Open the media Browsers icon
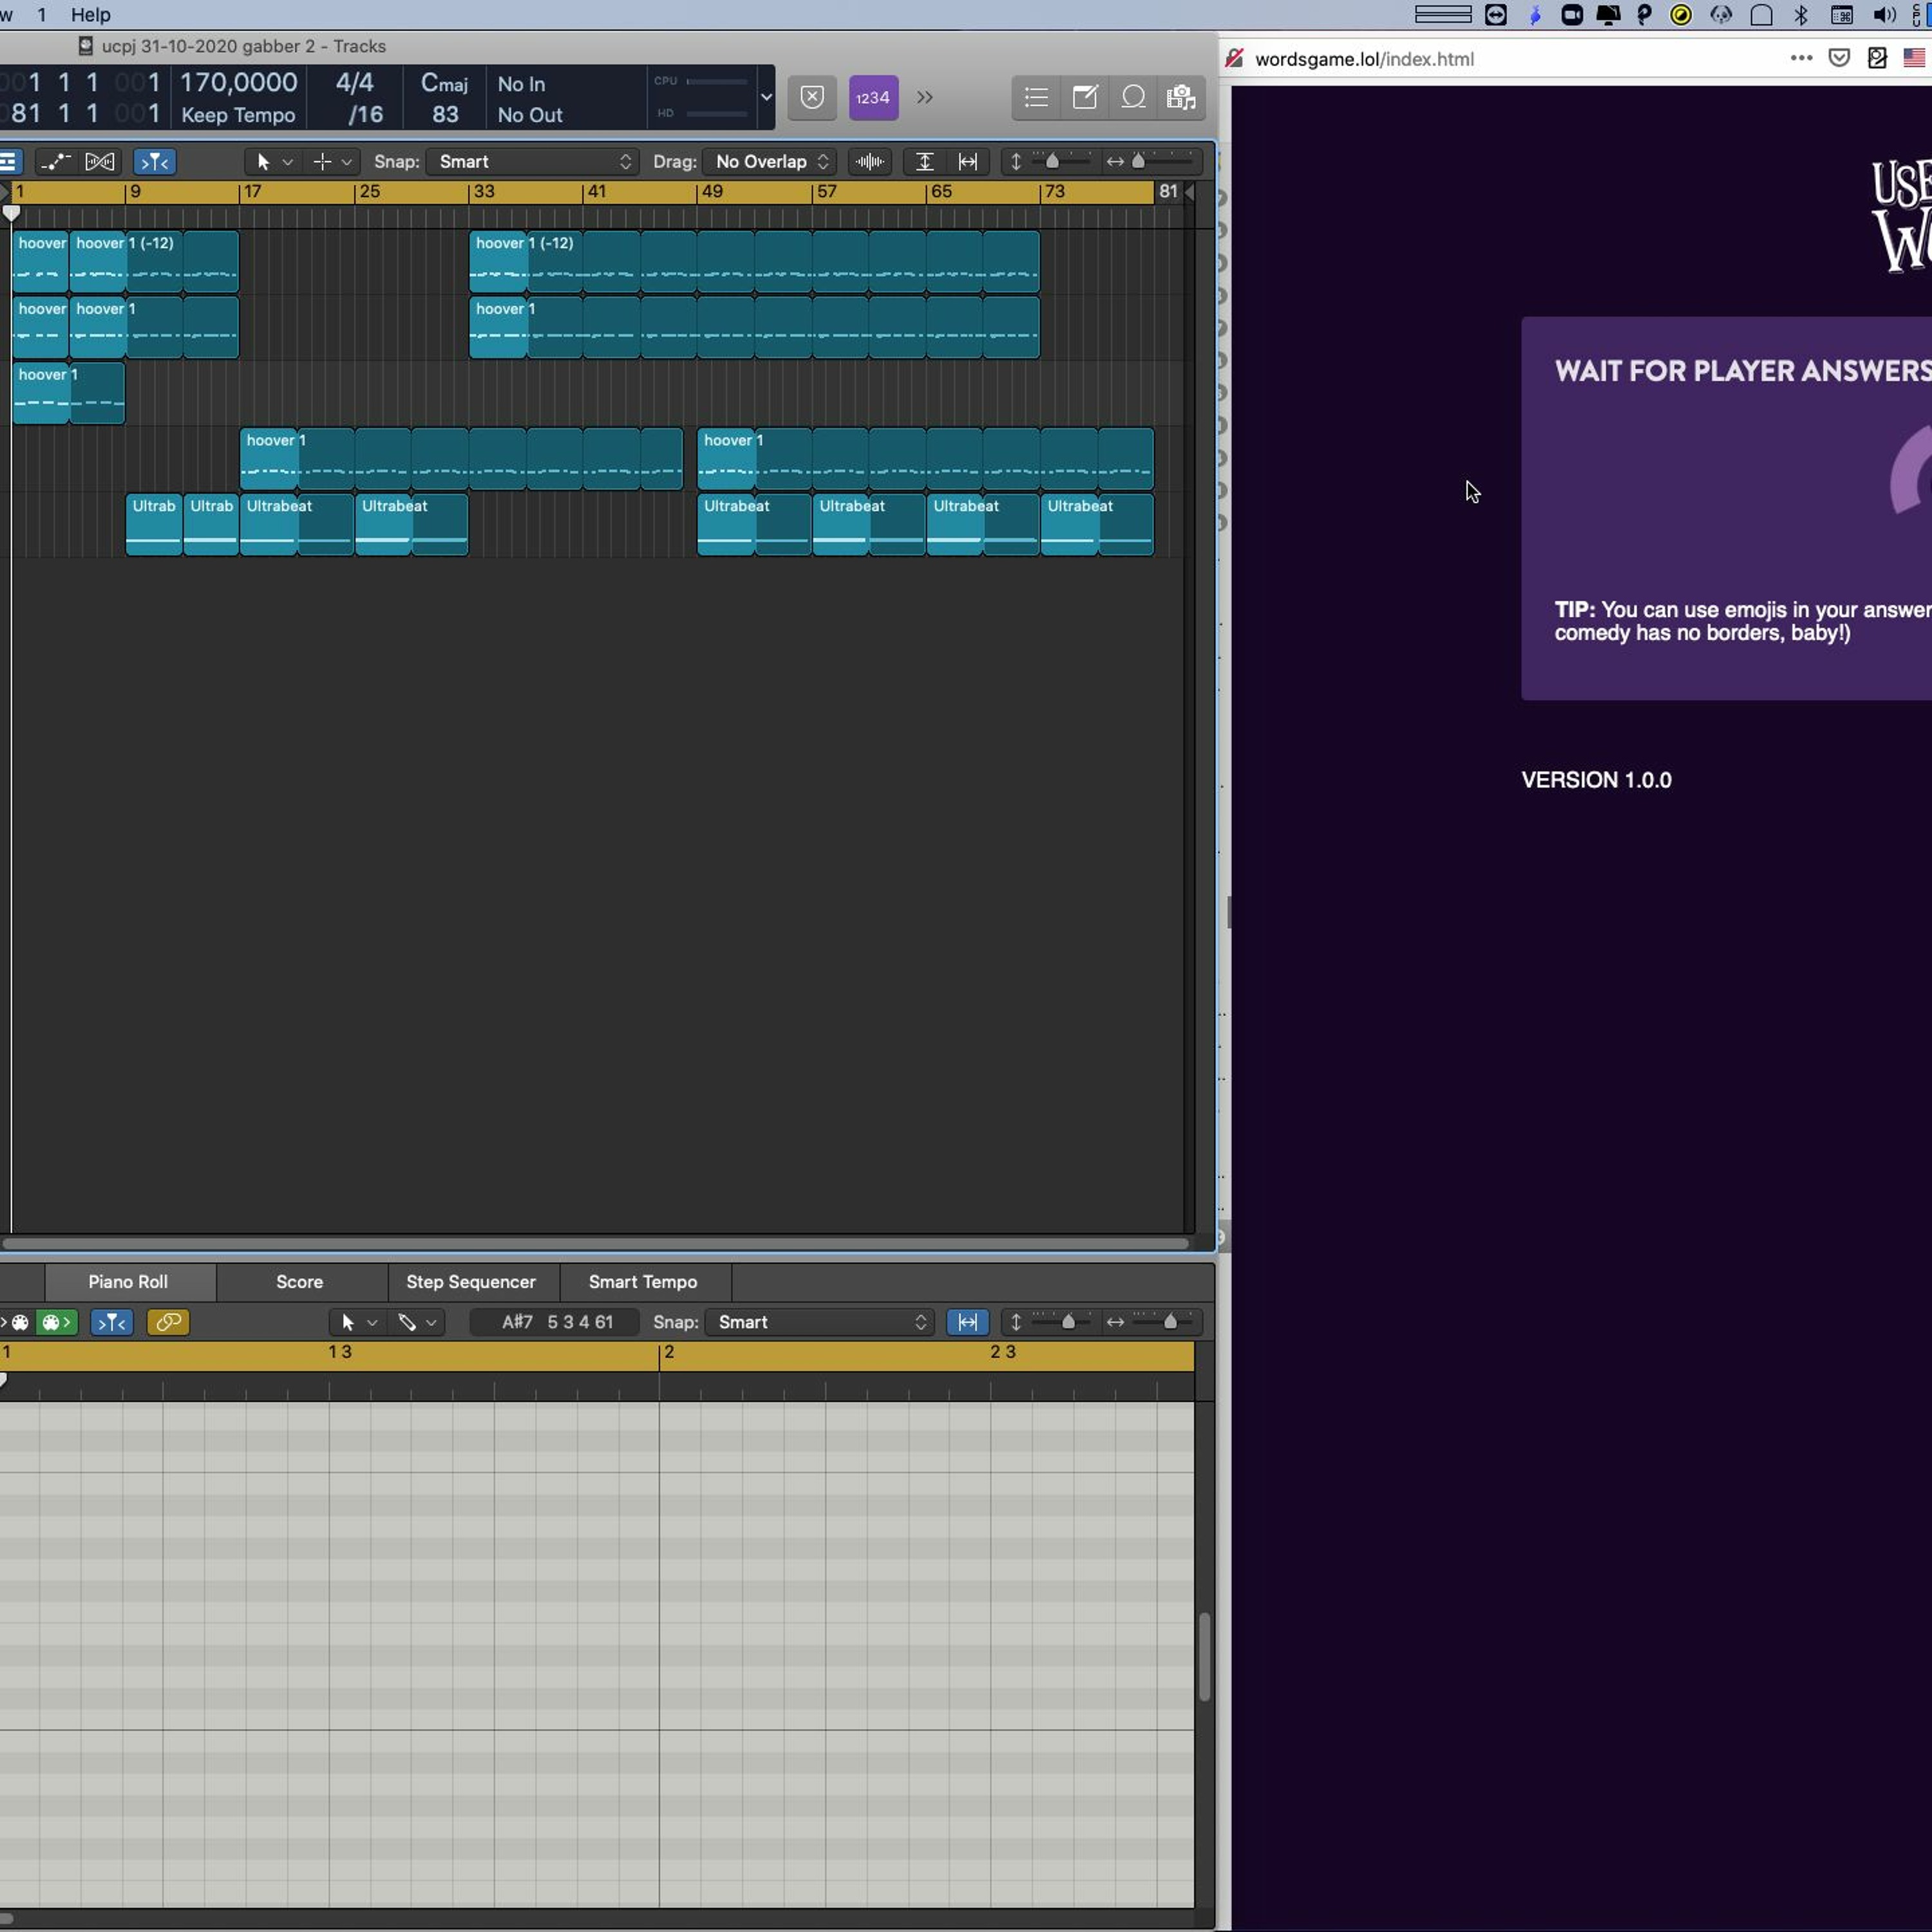Screen dimensions: 1932x1932 point(1181,97)
